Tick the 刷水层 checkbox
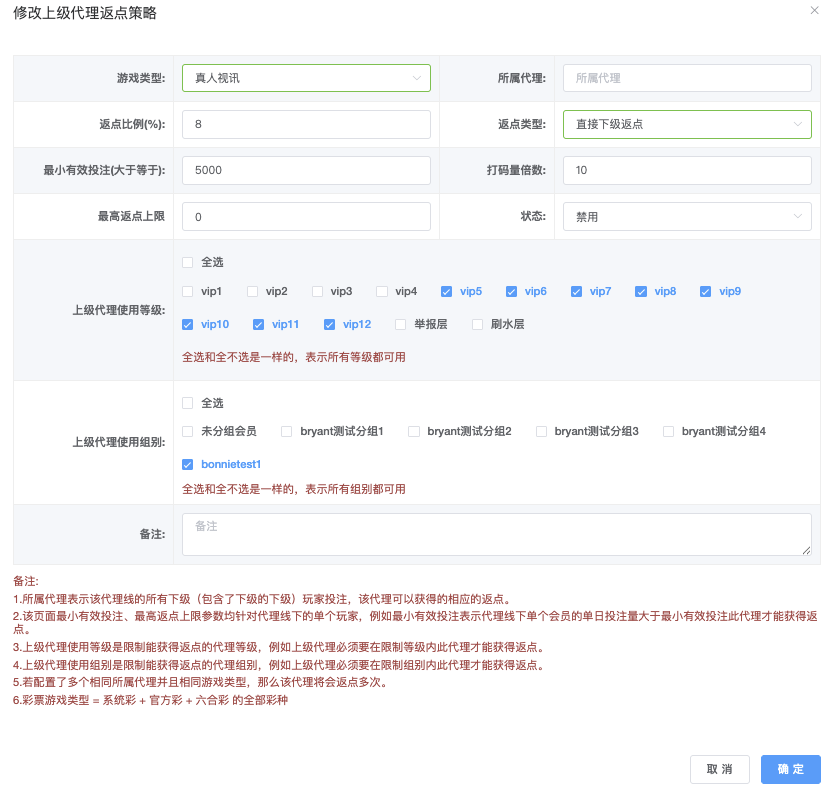The height and width of the screenshot is (788, 829). click(478, 325)
